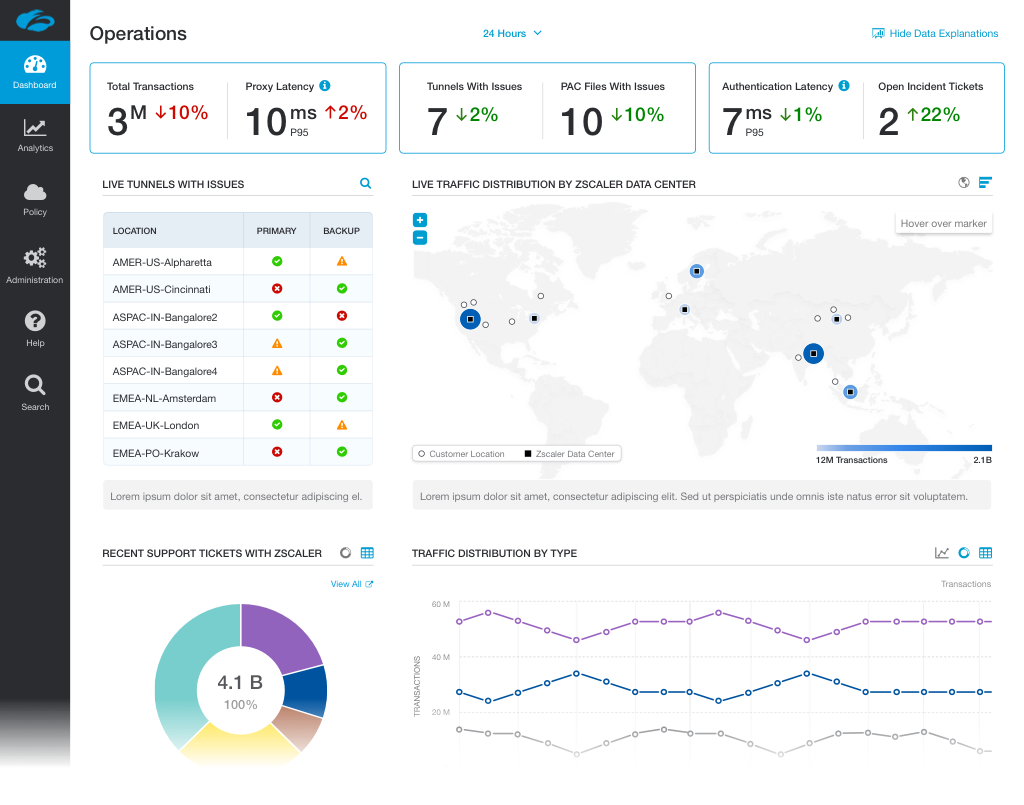Image resolution: width=1024 pixels, height=805 pixels.
Task: Open the Analytics section in sidebar
Action: coord(35,135)
